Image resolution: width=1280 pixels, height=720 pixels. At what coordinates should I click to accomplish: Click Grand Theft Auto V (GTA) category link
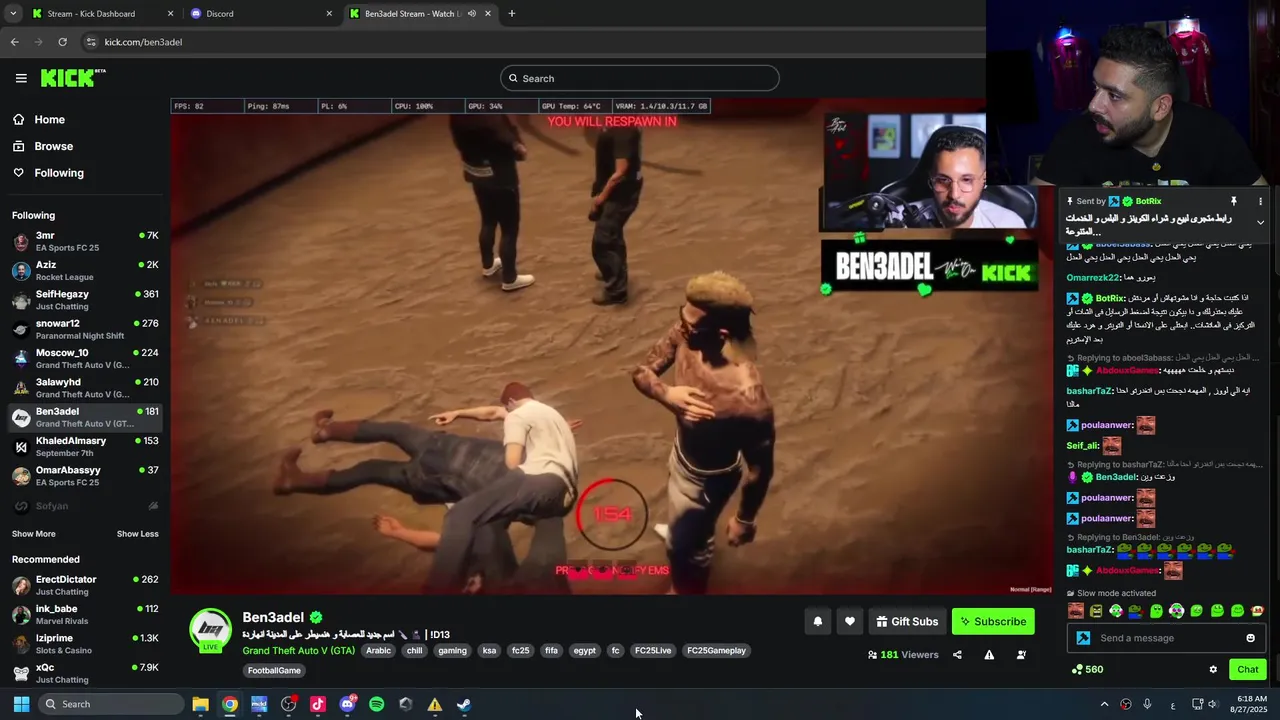coord(298,651)
